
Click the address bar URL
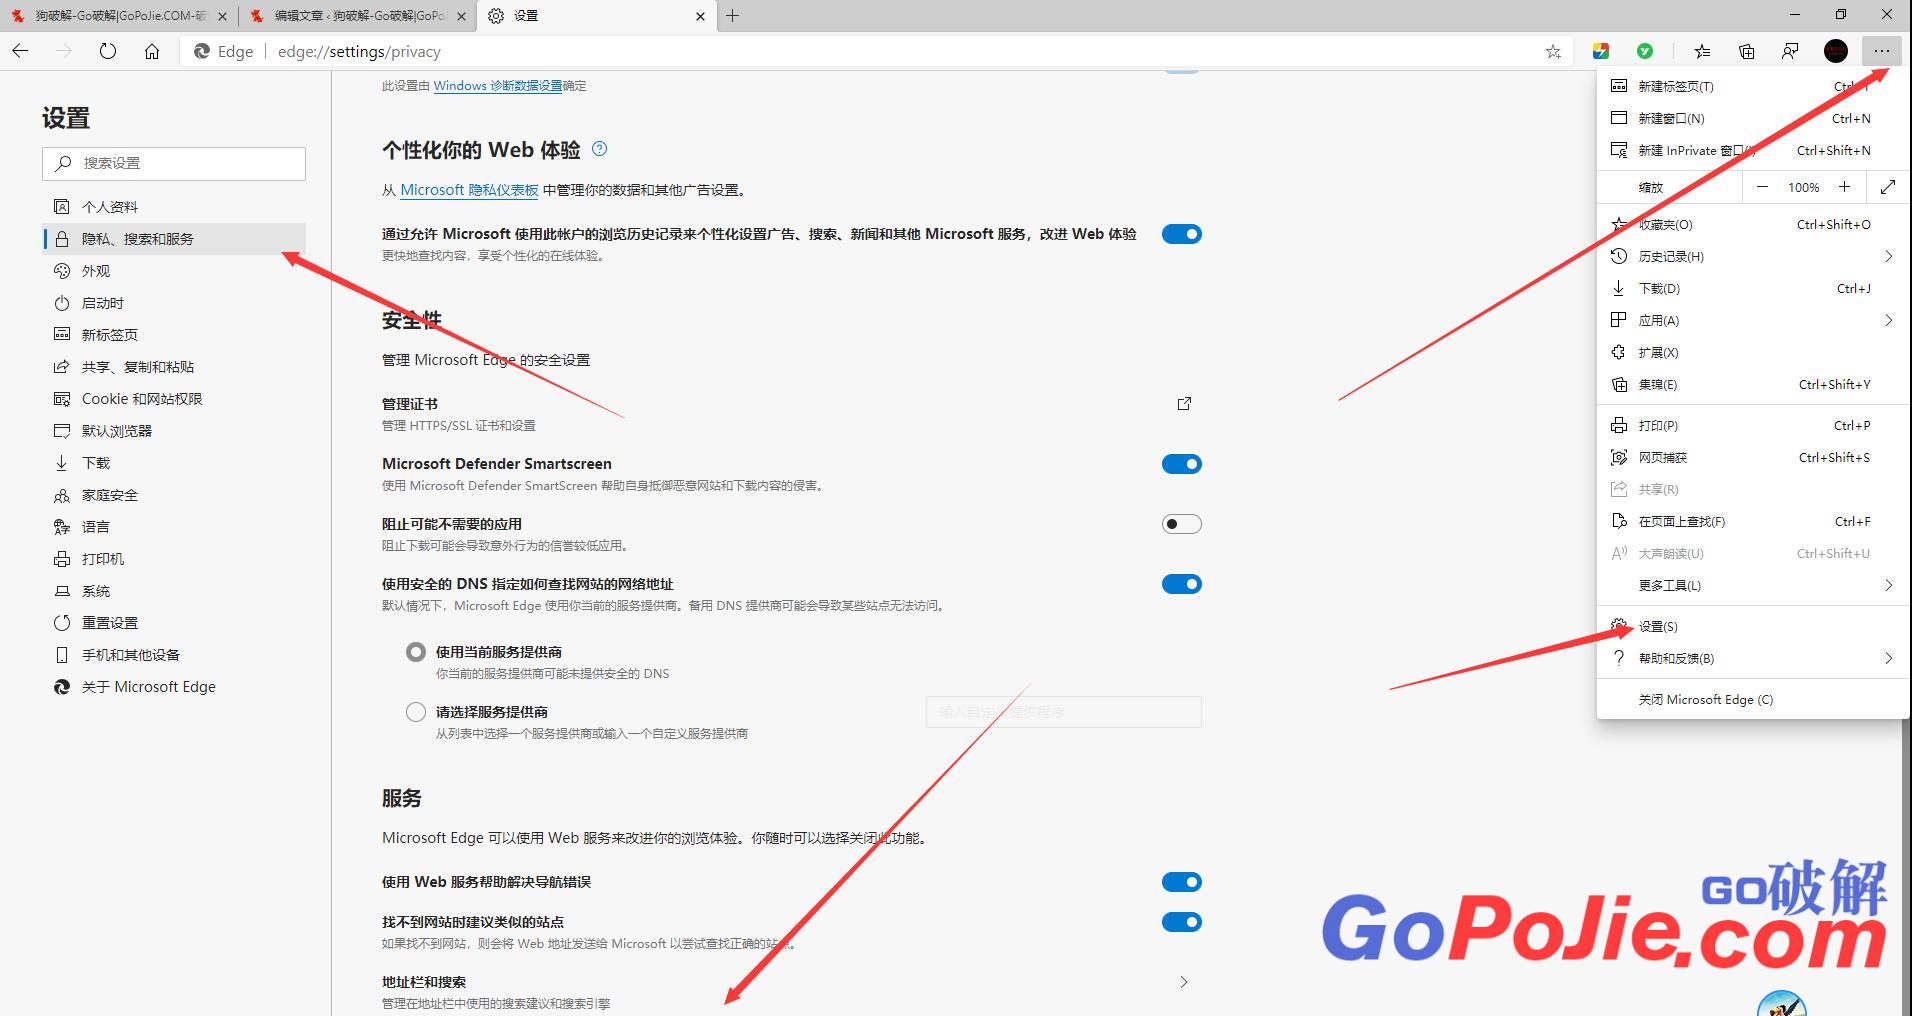[x=359, y=52]
